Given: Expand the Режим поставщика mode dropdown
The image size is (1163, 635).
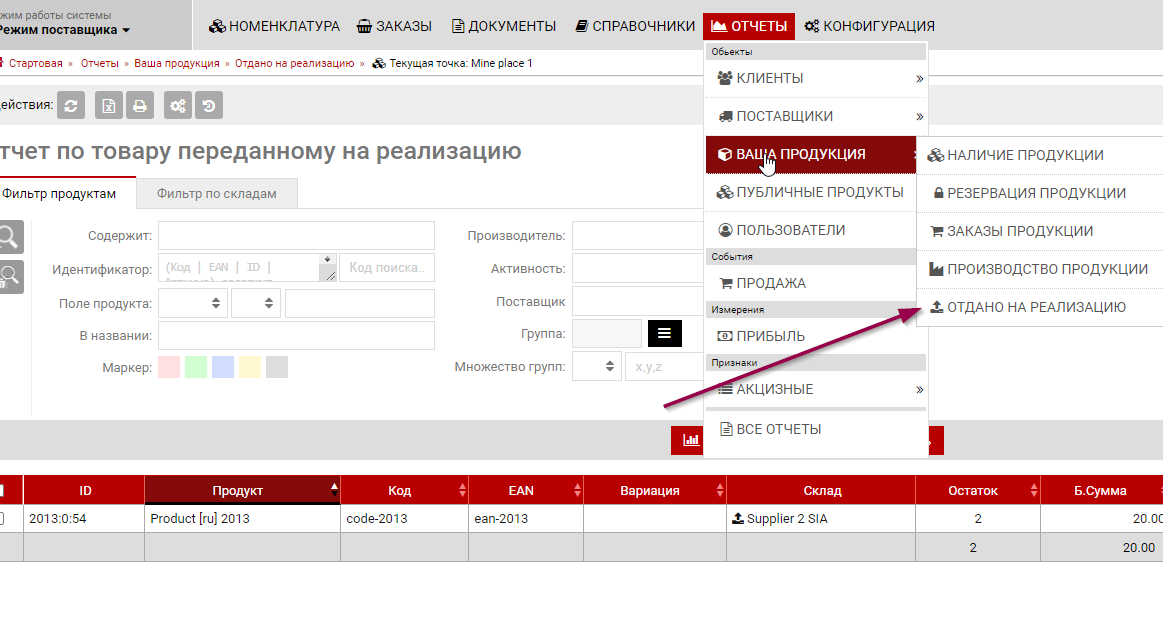Looking at the screenshot, I should pyautogui.click(x=65, y=30).
